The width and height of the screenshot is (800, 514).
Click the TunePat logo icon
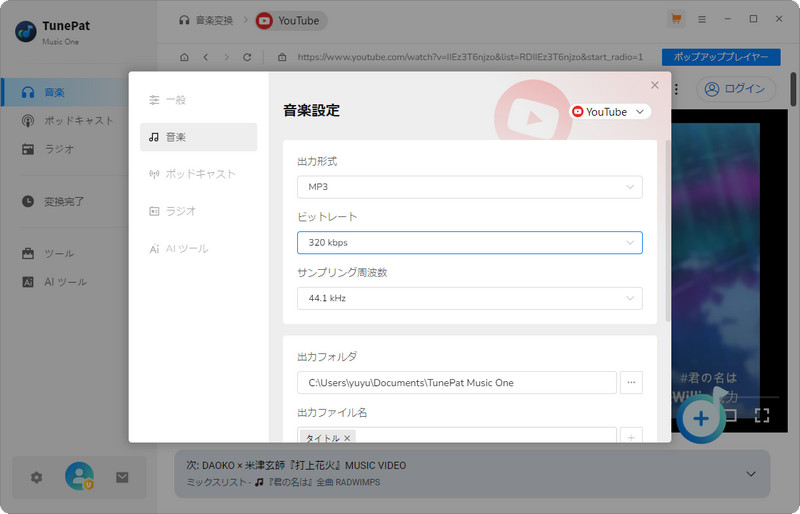[26, 31]
